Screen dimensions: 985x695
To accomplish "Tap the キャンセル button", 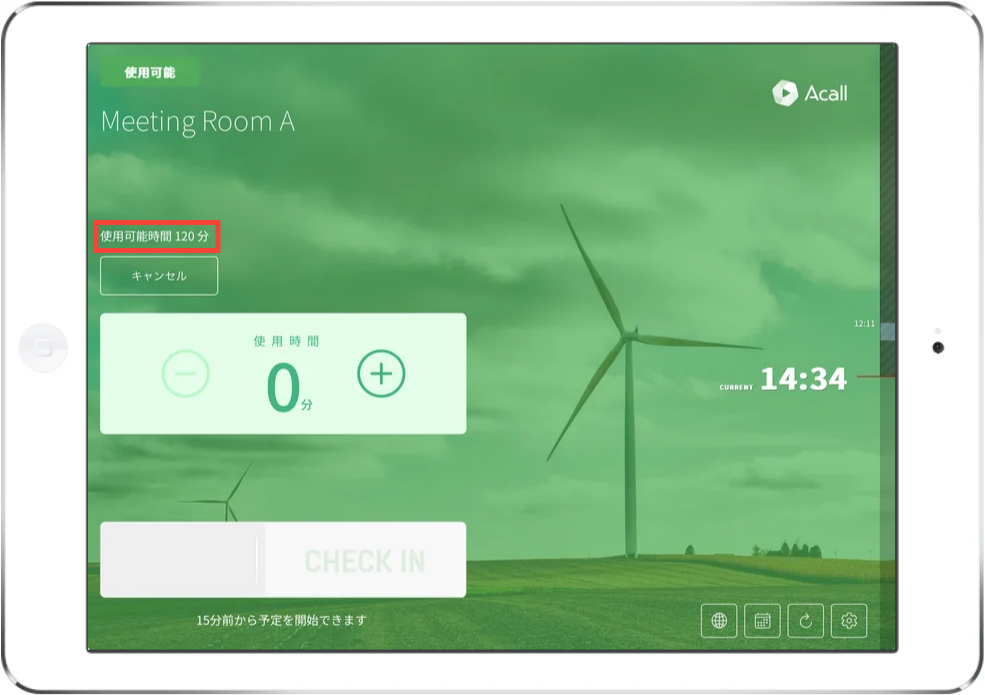I will [159, 276].
